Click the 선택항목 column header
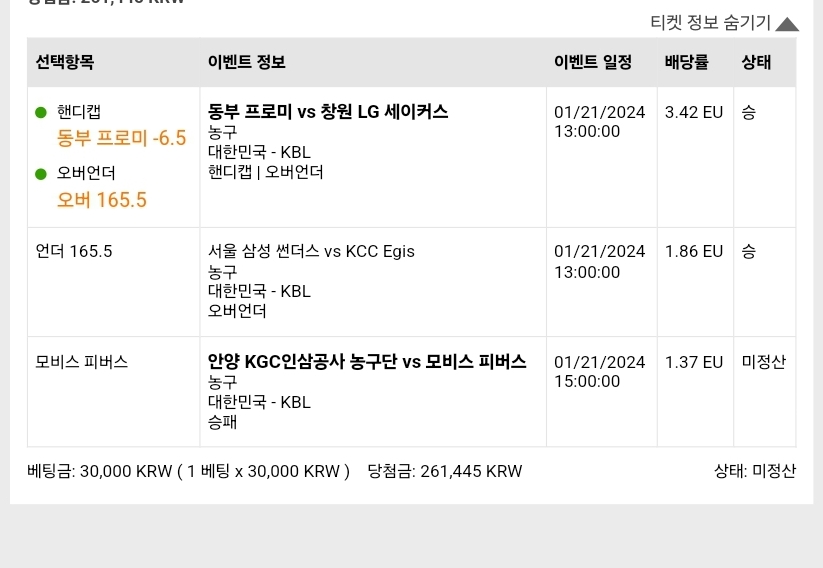 pyautogui.click(x=65, y=62)
